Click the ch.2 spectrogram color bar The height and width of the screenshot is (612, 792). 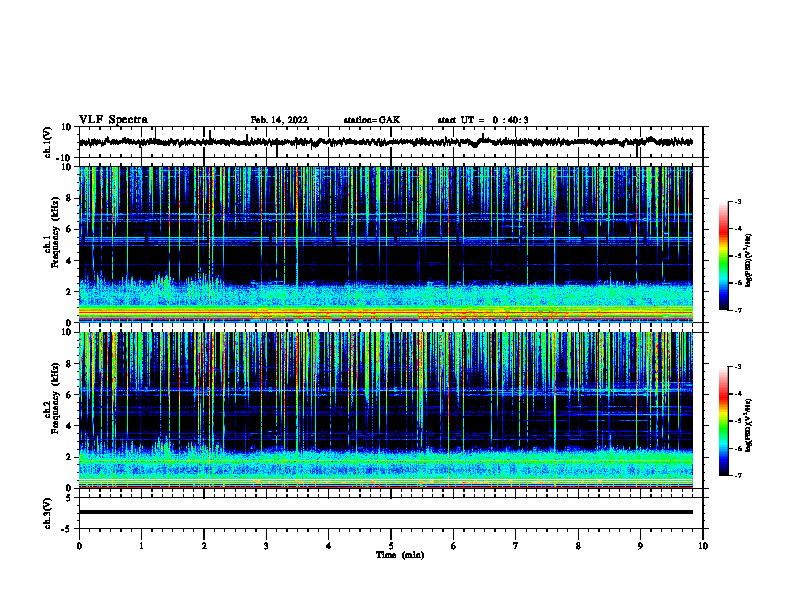[x=723, y=421]
